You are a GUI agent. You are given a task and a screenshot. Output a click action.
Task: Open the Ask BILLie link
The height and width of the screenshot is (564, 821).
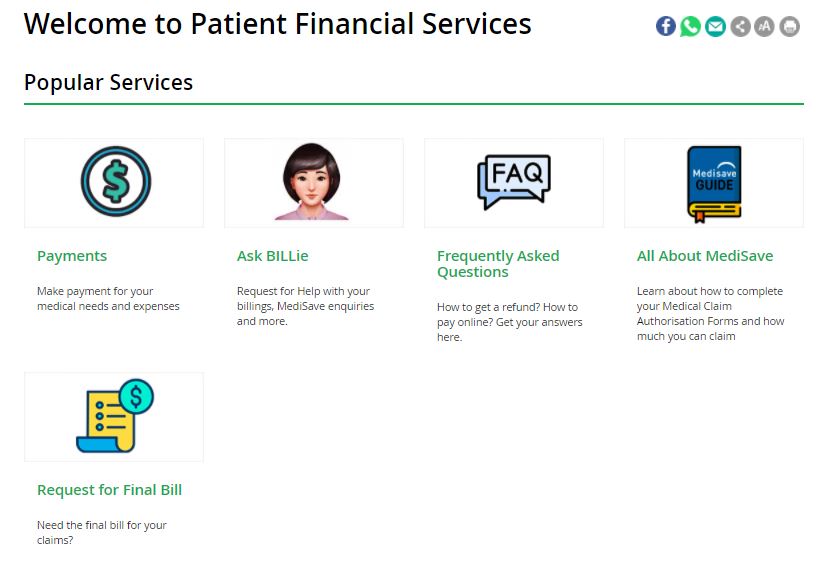[272, 256]
